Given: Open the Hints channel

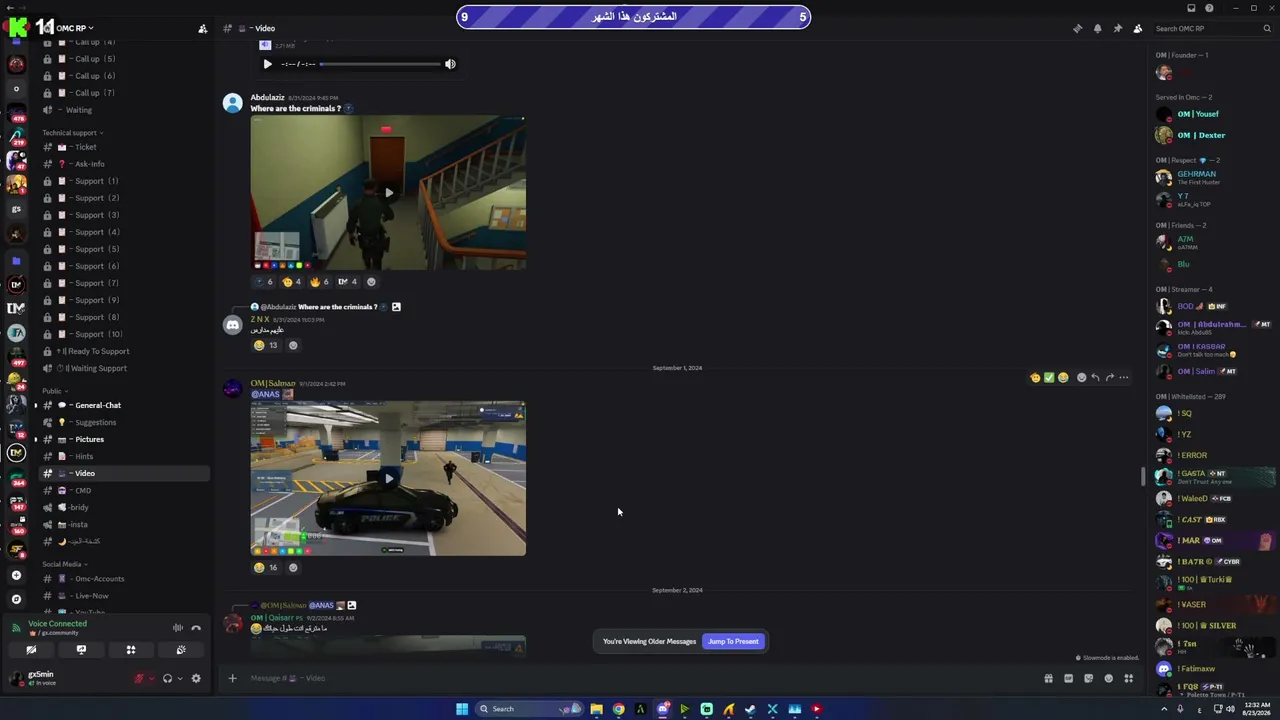Looking at the screenshot, I should point(124,456).
